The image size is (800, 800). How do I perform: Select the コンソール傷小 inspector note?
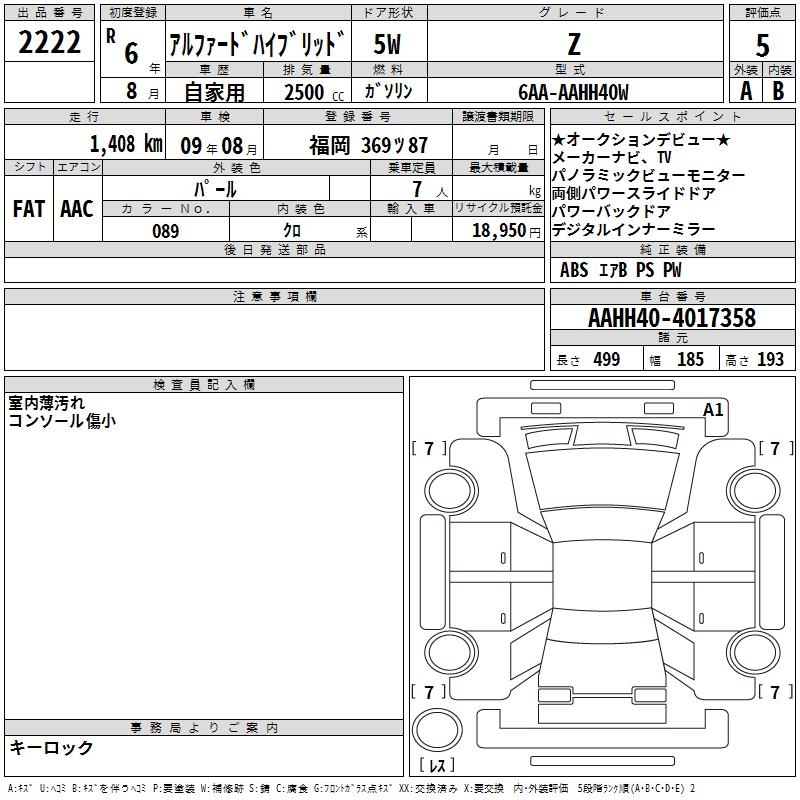coord(62,421)
